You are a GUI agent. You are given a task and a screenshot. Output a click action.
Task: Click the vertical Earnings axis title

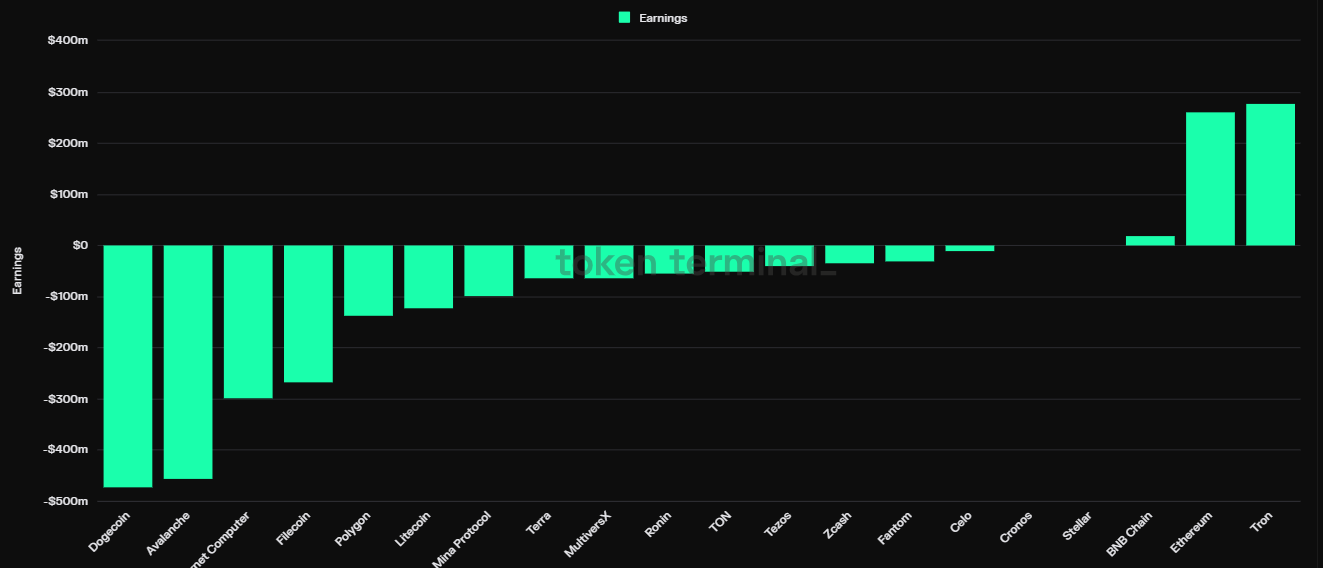[x=17, y=270]
